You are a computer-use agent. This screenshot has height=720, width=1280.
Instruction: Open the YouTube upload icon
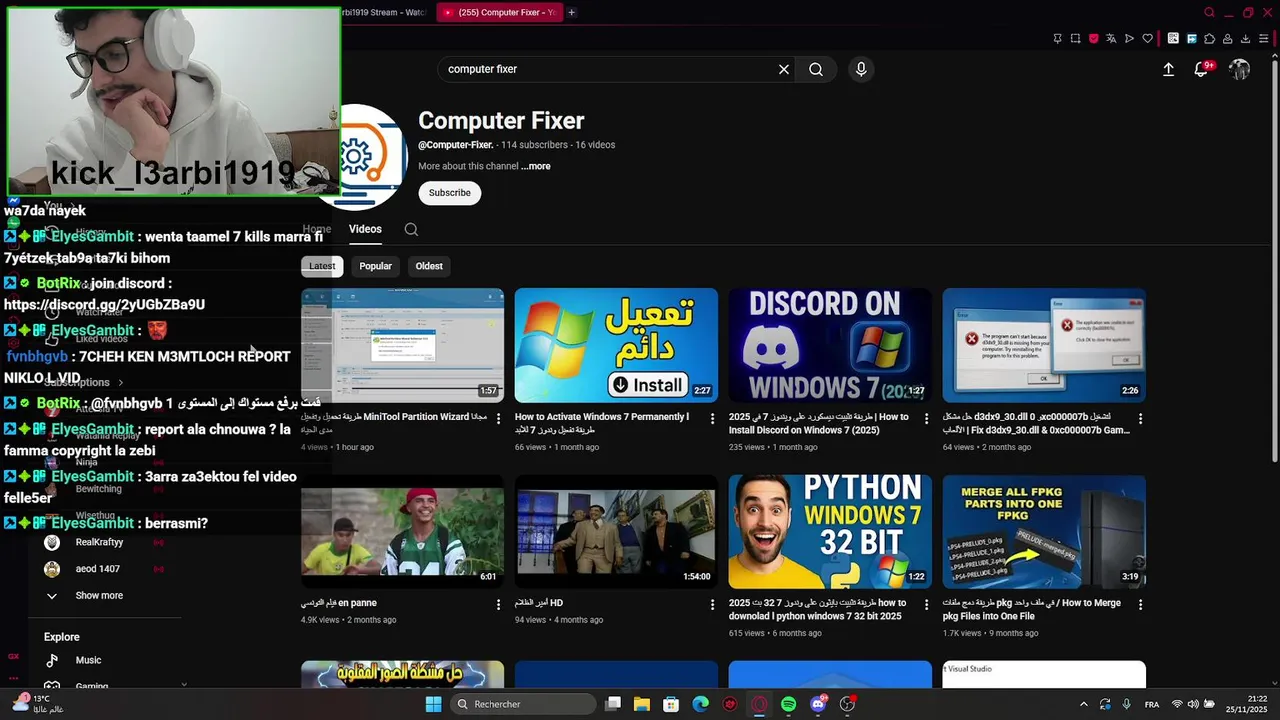tap(1168, 69)
